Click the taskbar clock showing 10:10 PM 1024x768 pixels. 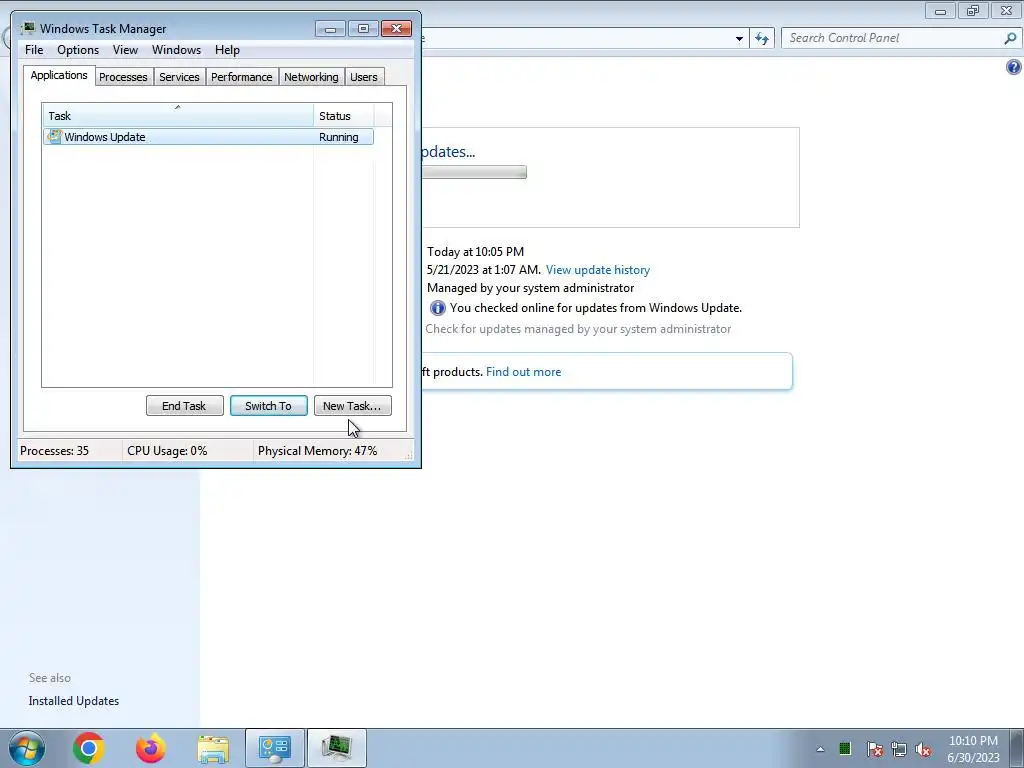[973, 749]
